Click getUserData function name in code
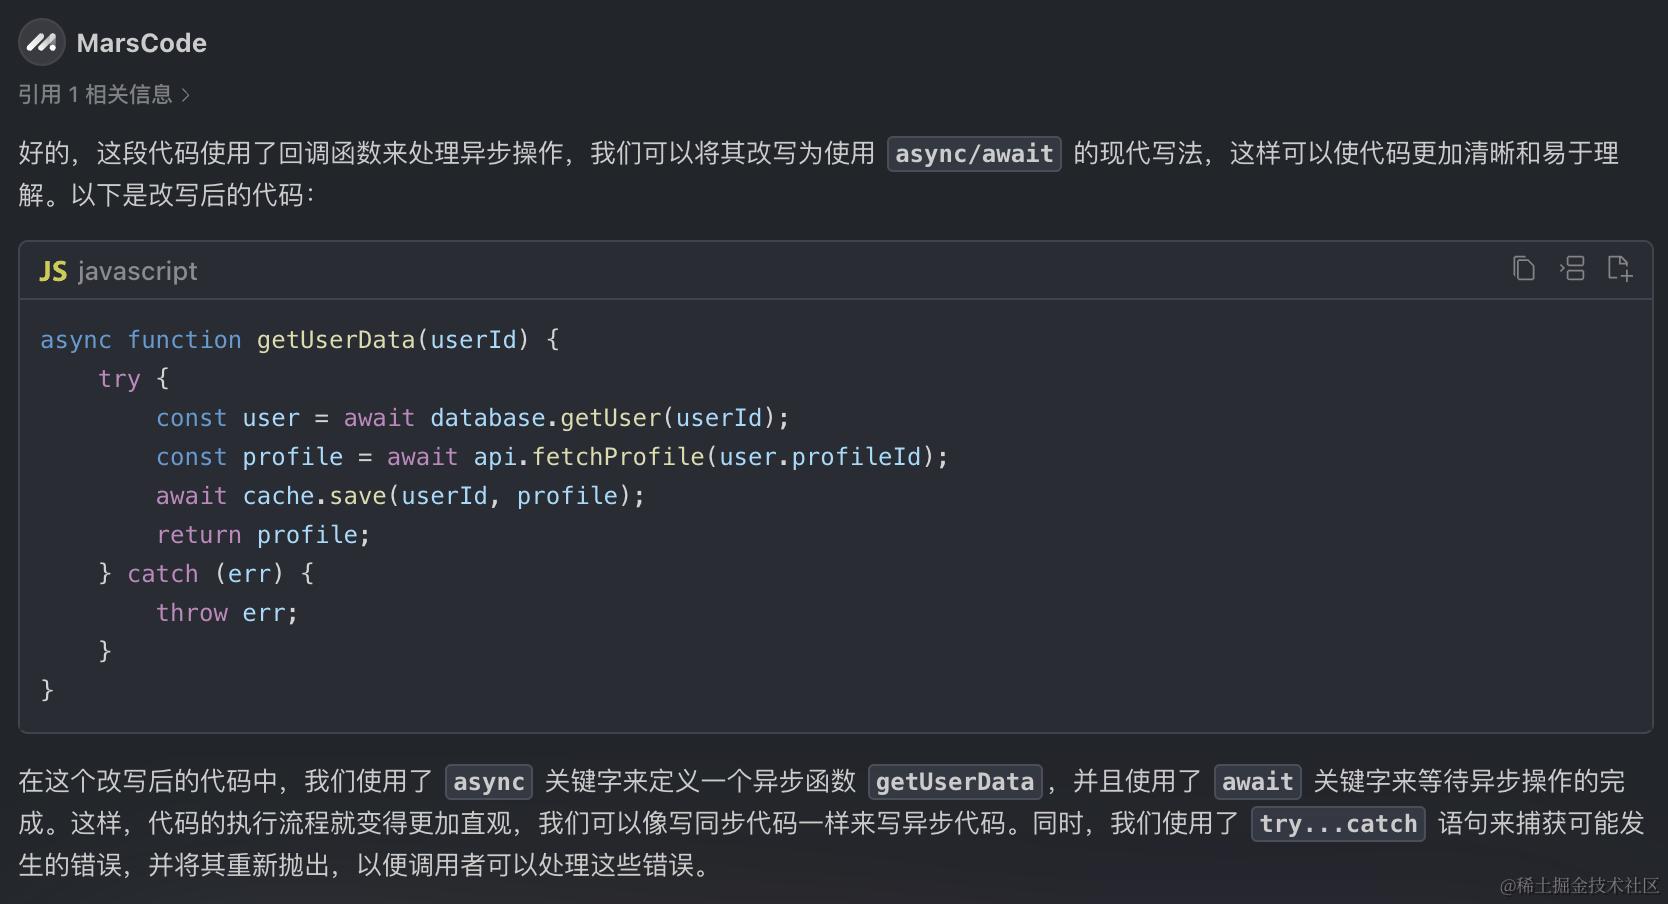The image size is (1668, 904). 336,340
